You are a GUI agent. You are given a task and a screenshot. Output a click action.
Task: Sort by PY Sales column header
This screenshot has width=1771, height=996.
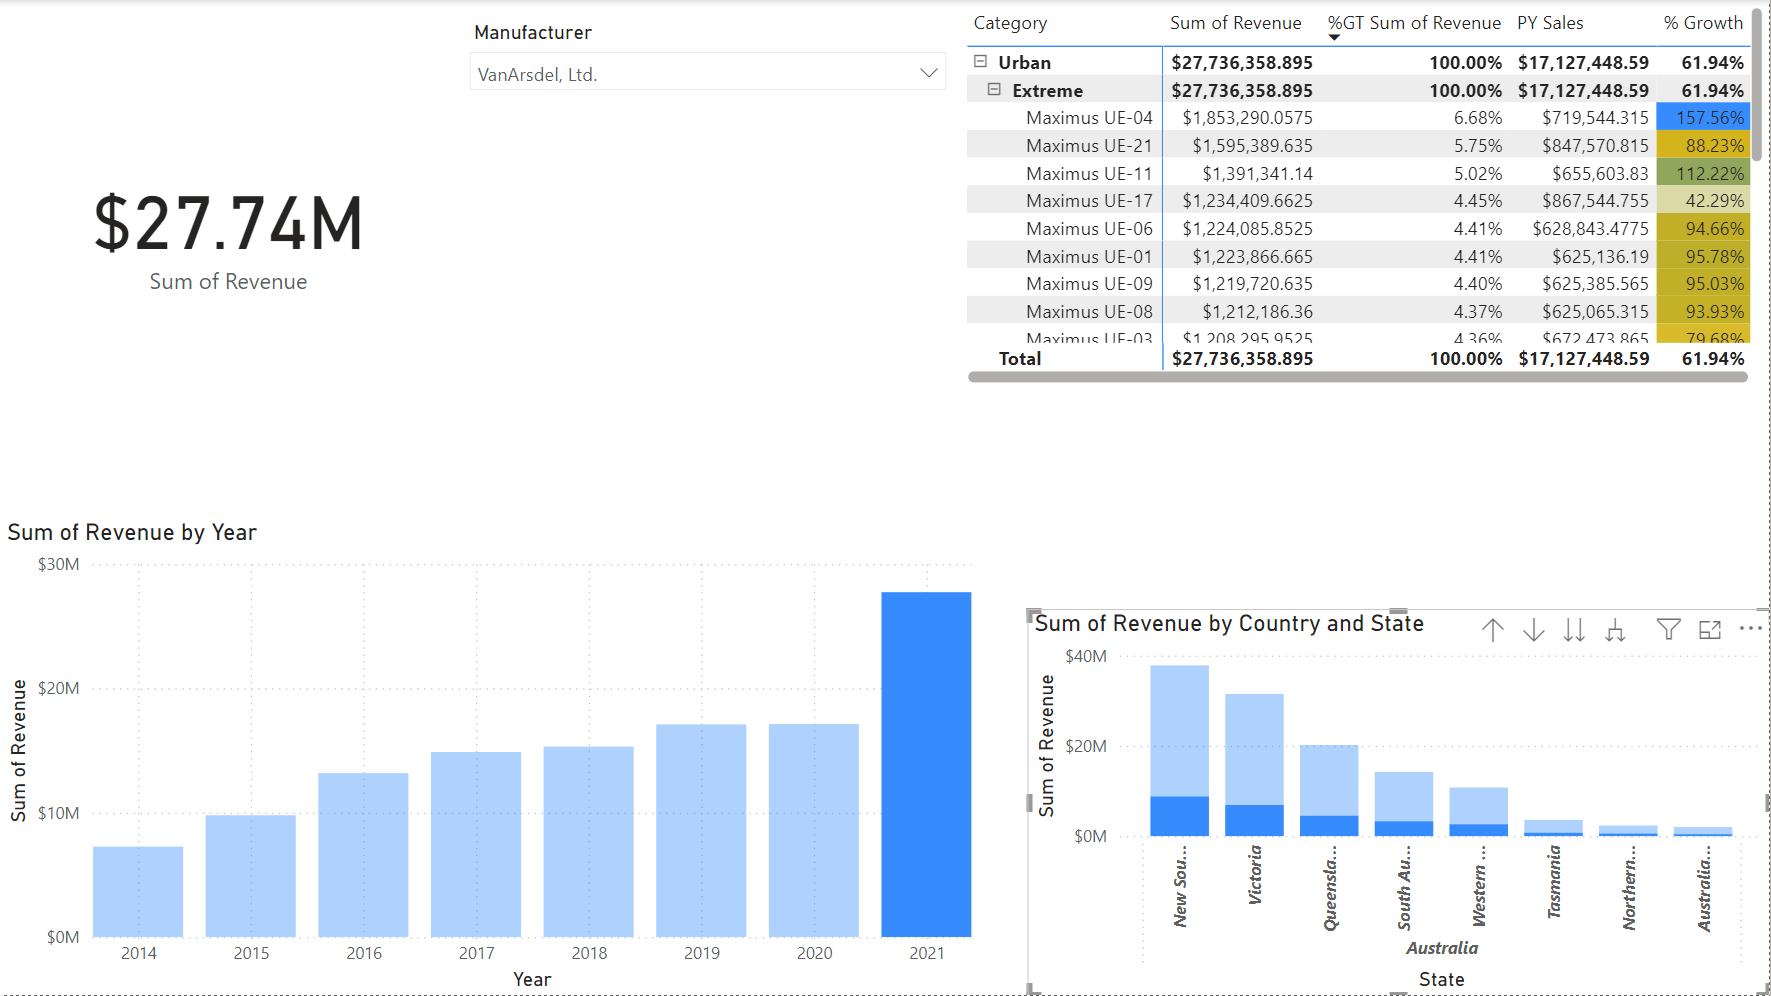click(x=1550, y=23)
